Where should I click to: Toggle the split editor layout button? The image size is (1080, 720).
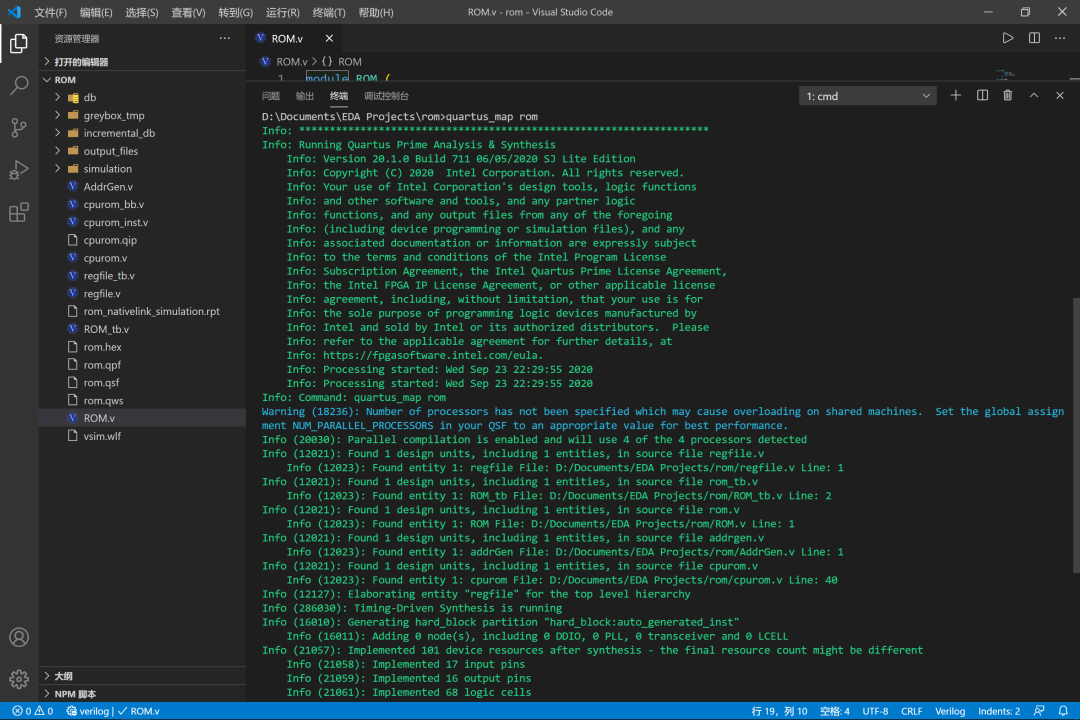point(1035,39)
